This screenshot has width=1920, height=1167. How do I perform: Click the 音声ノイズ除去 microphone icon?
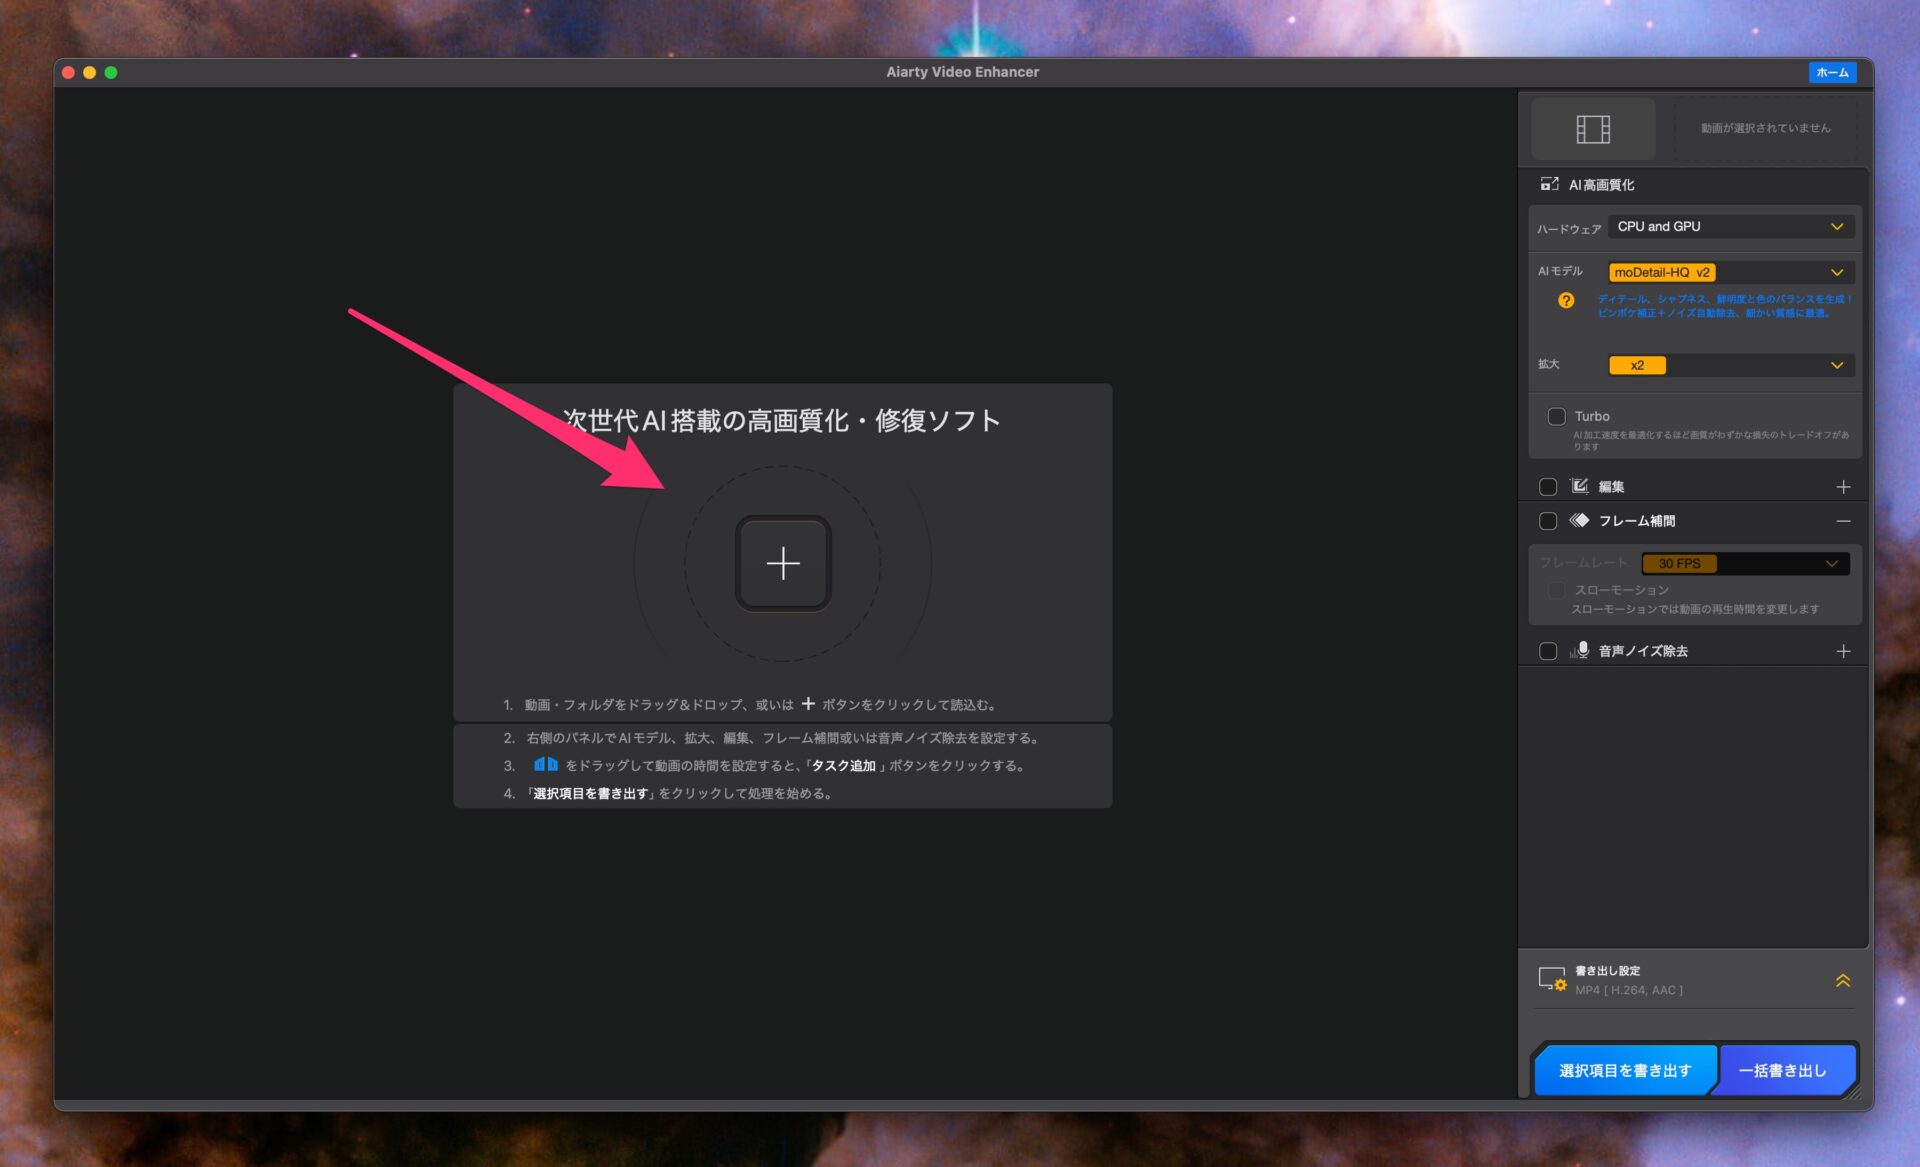[x=1579, y=650]
